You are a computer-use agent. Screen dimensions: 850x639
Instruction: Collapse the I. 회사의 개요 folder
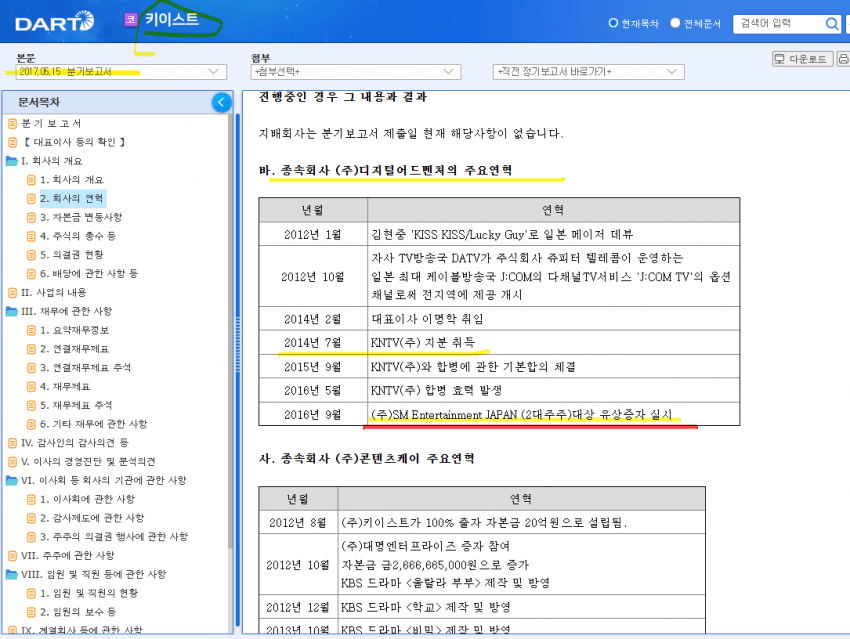[x=12, y=161]
